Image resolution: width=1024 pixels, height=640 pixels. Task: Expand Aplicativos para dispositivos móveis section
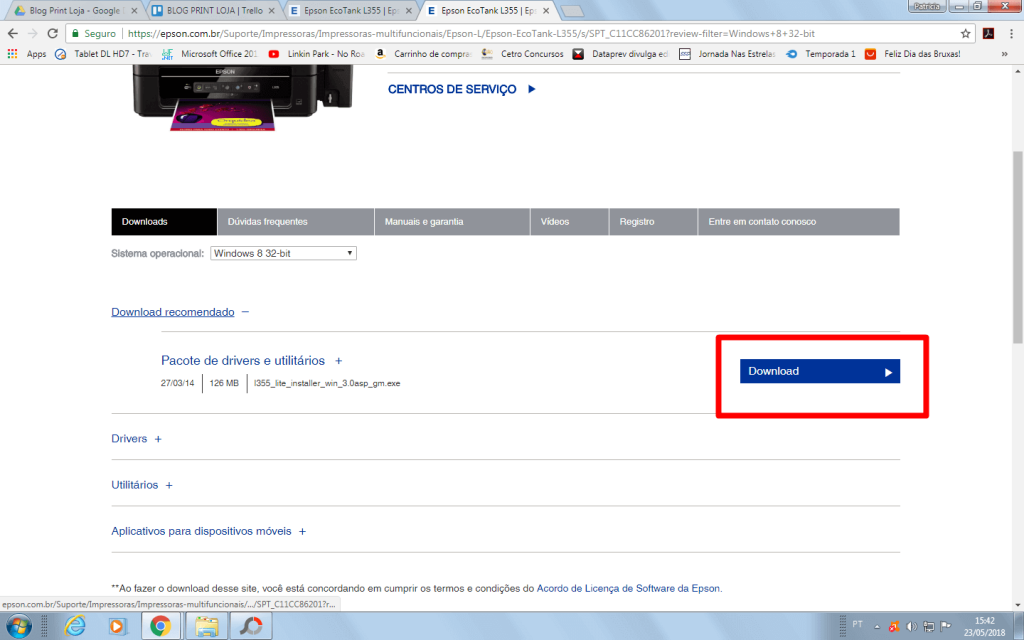tap(208, 531)
